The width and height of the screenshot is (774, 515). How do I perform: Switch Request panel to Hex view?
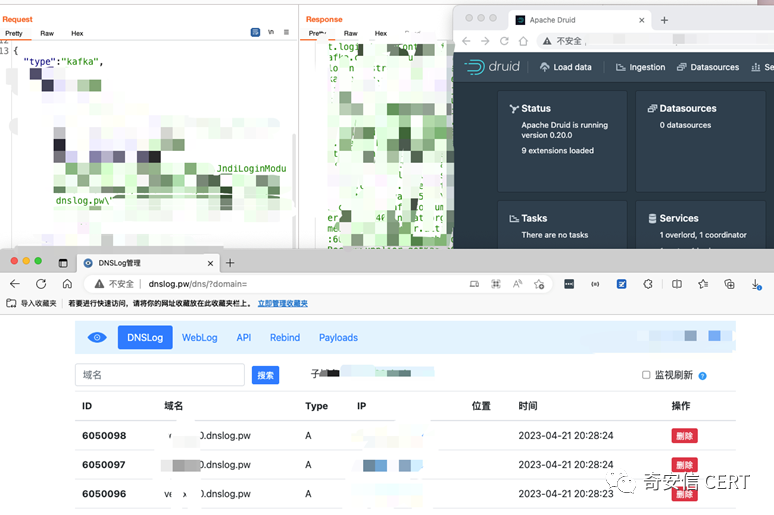click(77, 33)
